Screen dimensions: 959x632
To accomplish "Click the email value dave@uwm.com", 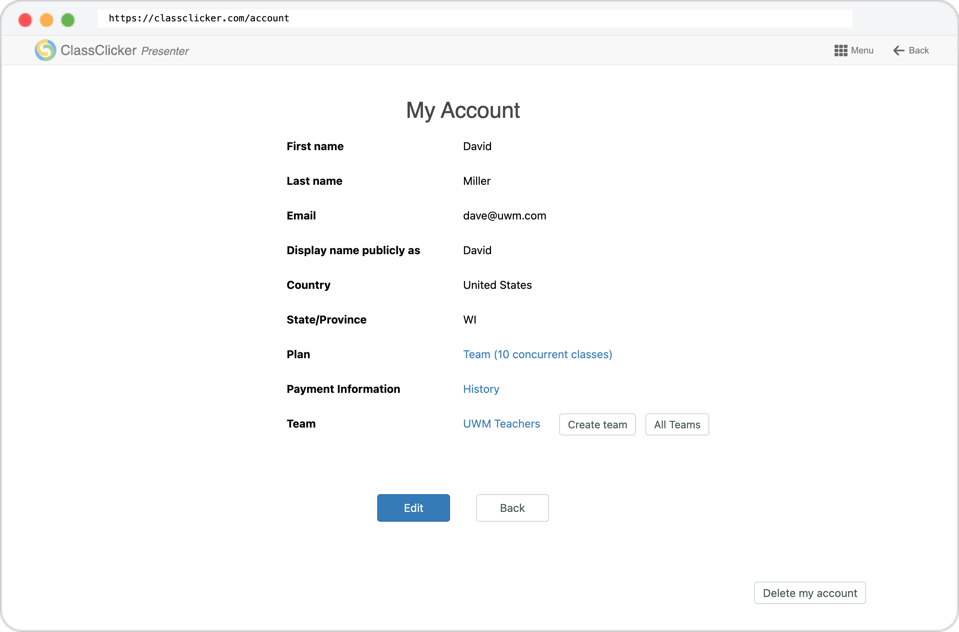I will pos(505,215).
